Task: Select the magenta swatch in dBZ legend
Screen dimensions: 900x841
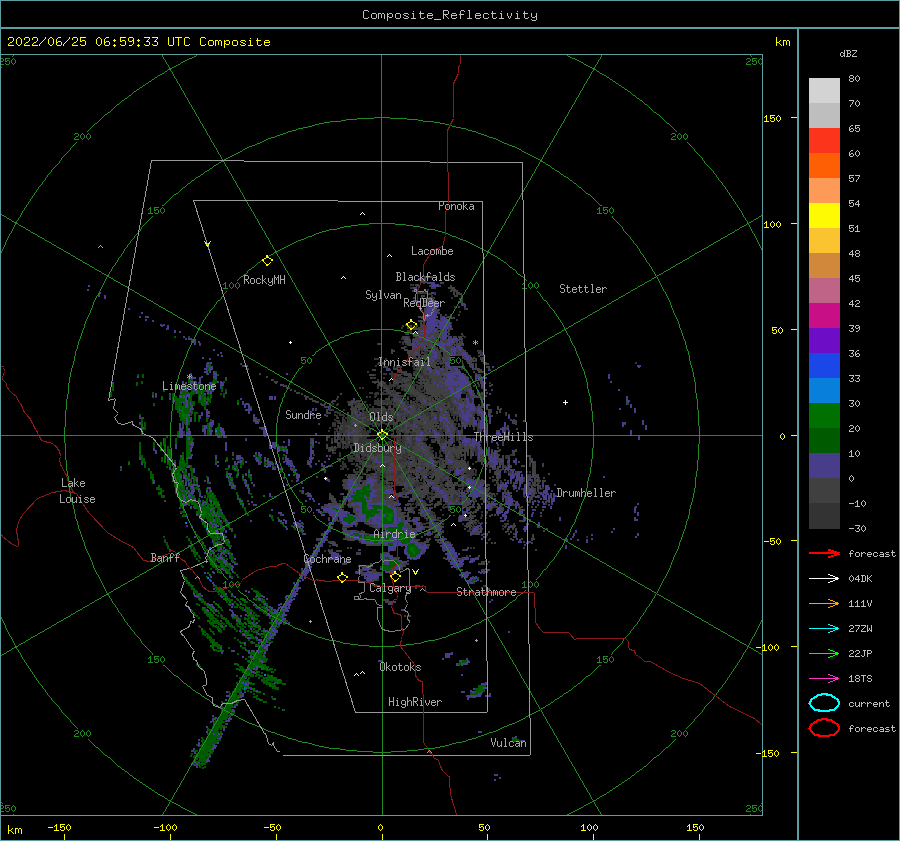Action: click(x=824, y=315)
